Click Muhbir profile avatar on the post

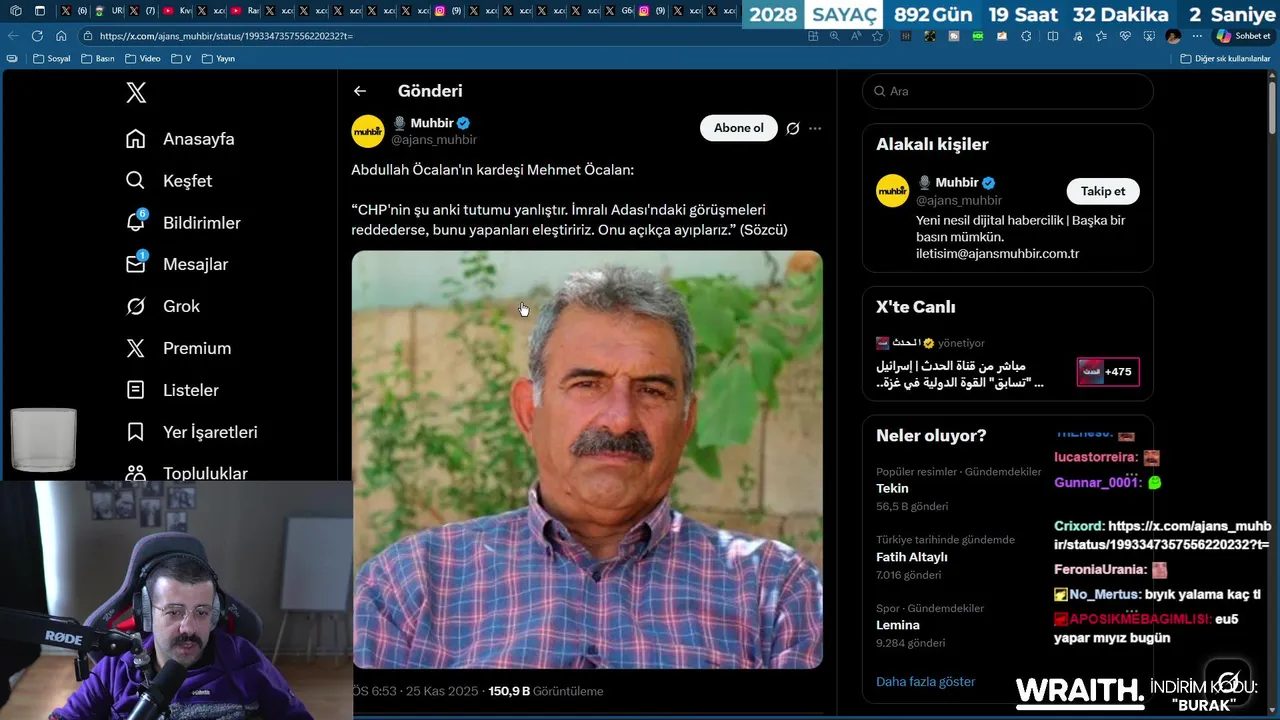coord(368,131)
